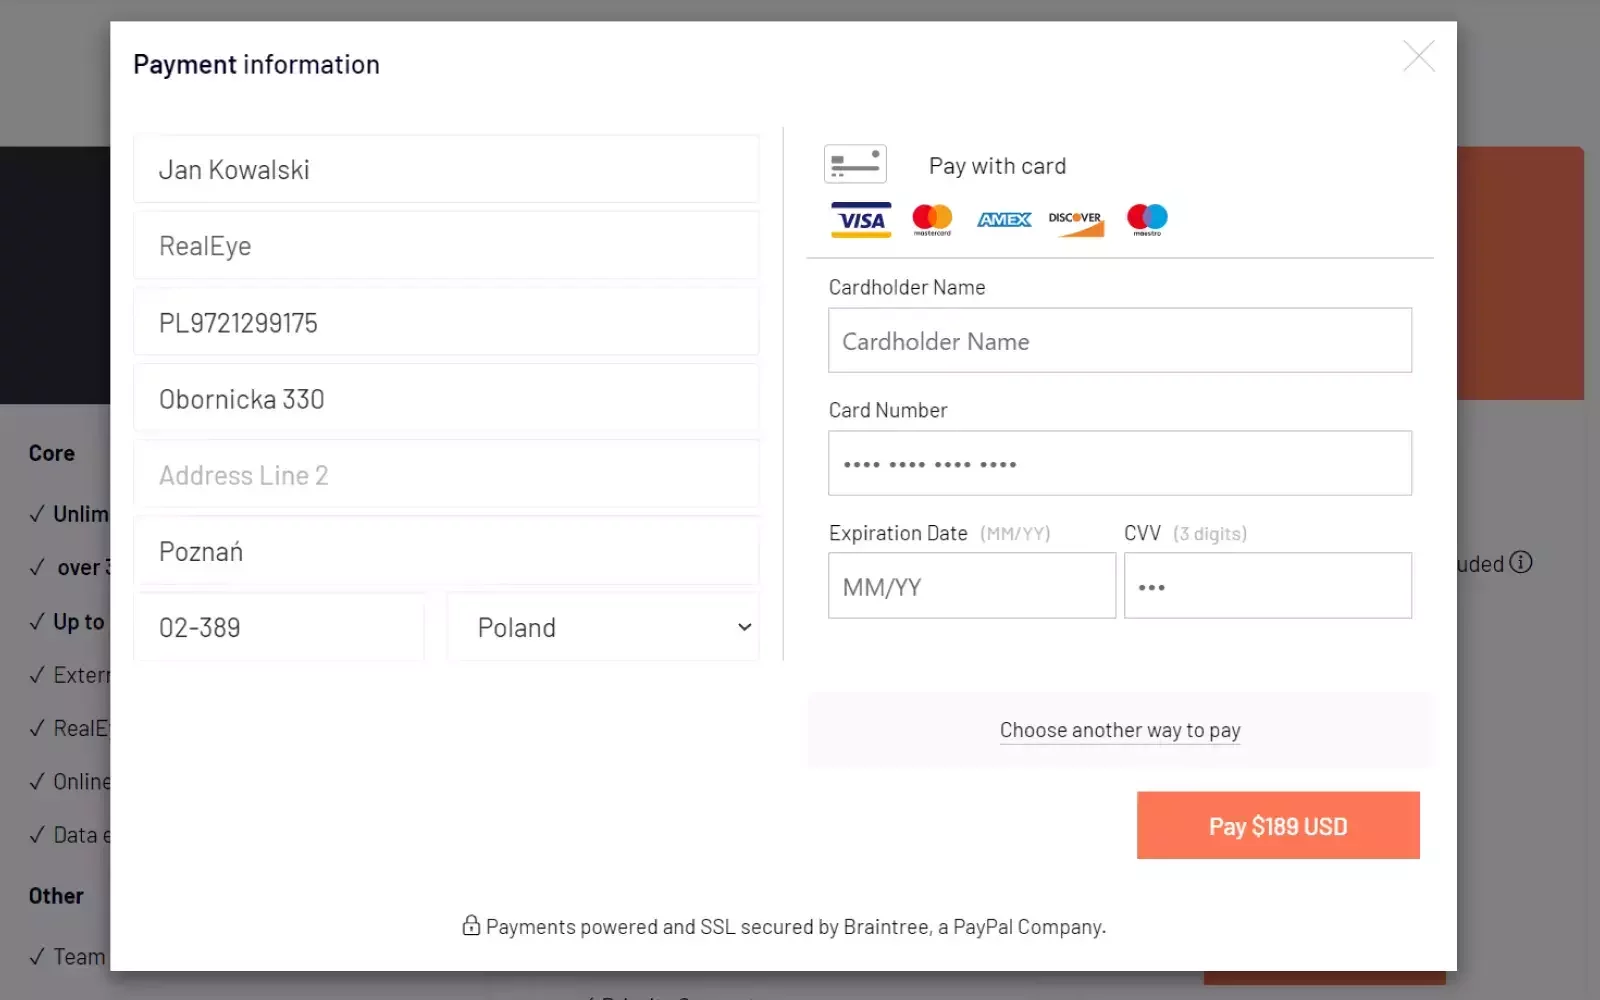
Task: Click the Visa card logo
Action: click(x=861, y=220)
